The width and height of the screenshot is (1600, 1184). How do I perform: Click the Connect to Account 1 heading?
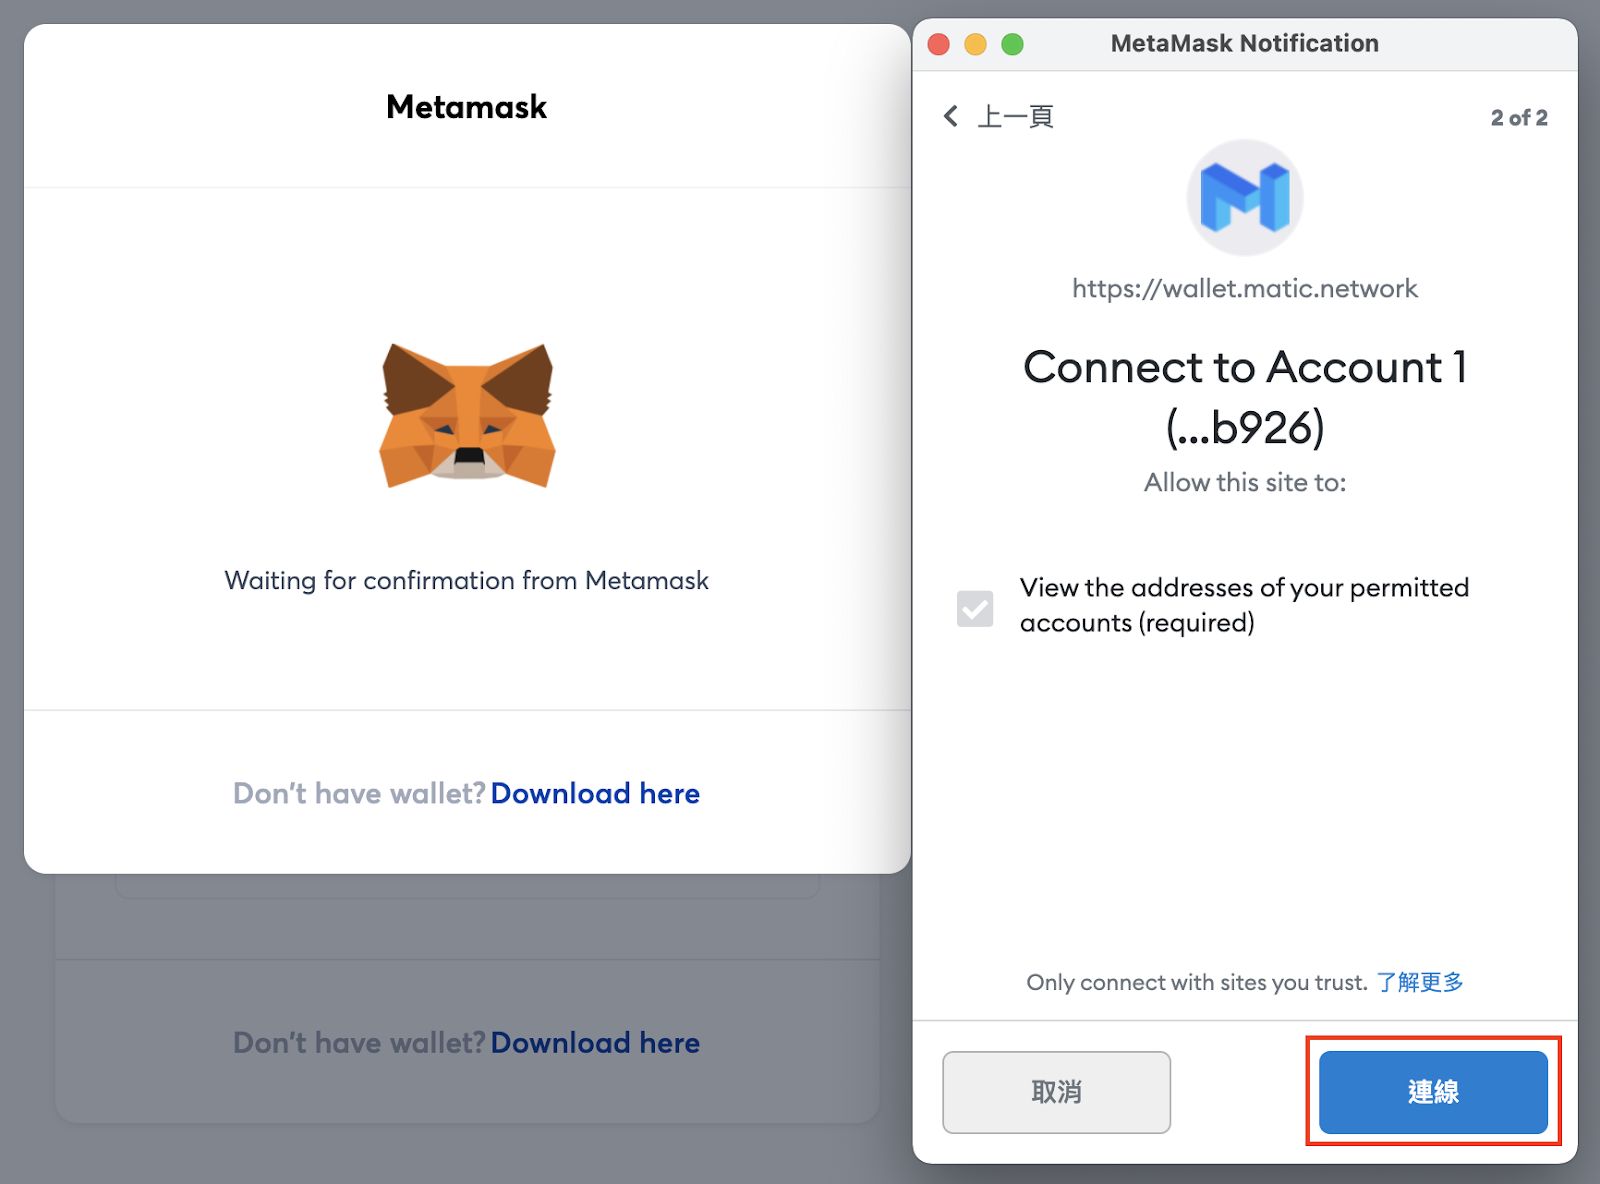tap(1245, 397)
